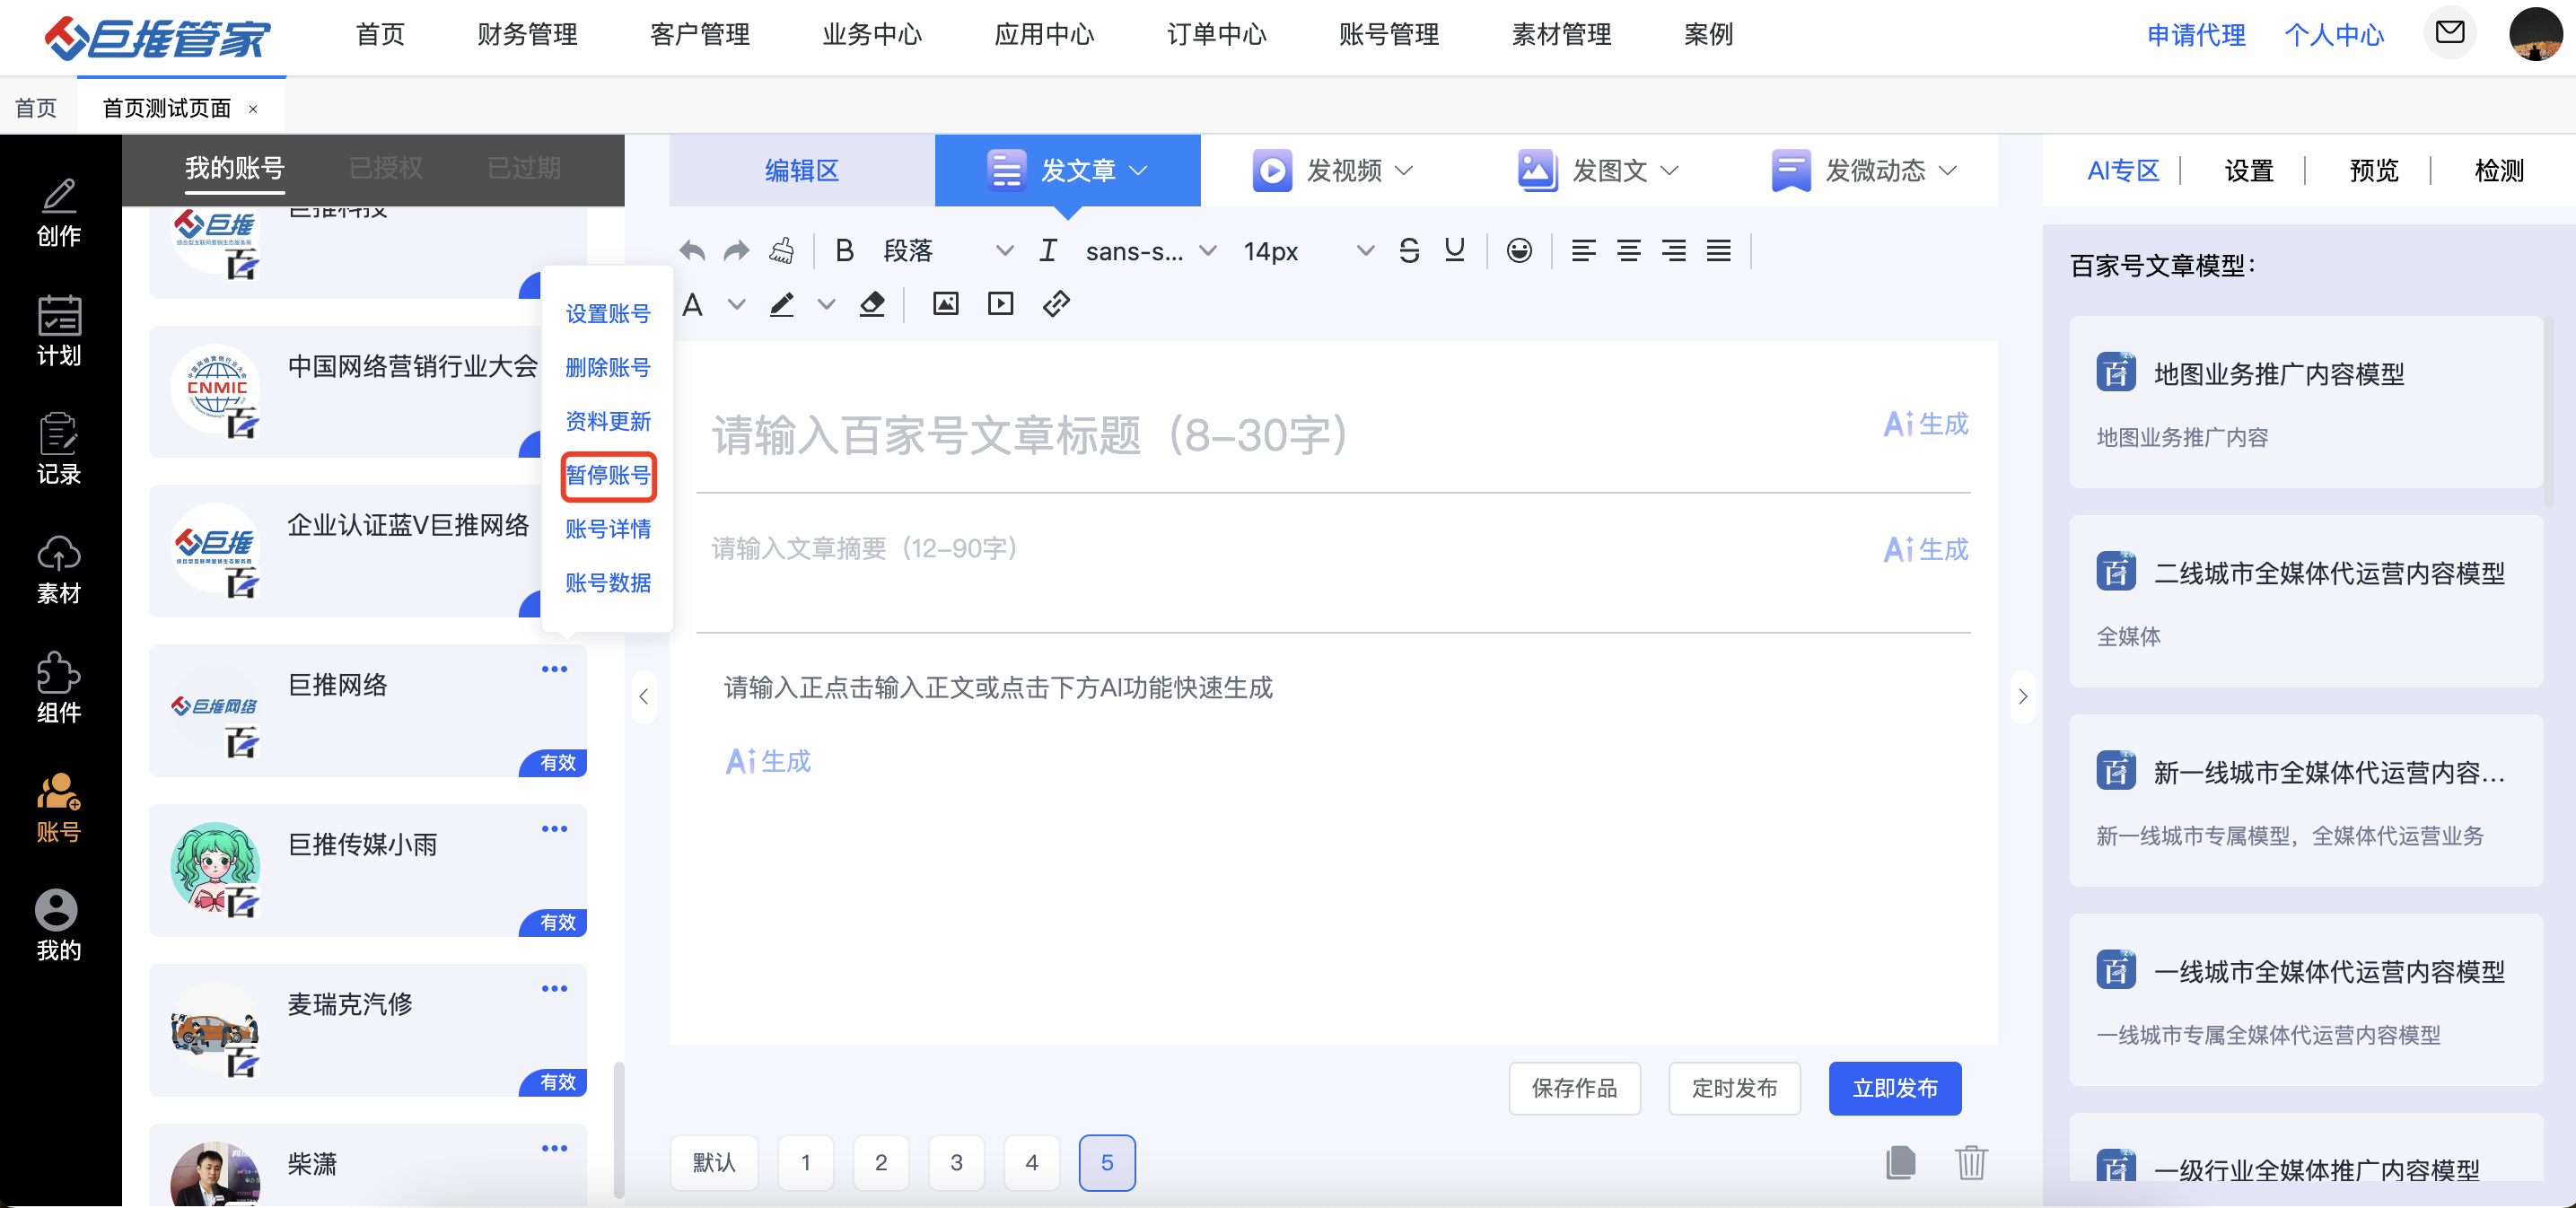This screenshot has height=1208, width=2576.
Task: Justify text alignment
Action: [1718, 251]
